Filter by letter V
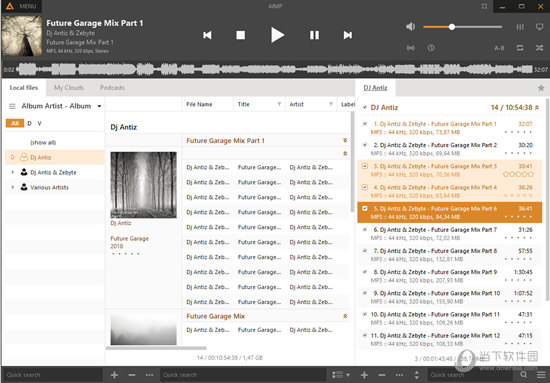The height and width of the screenshot is (383, 550). (x=40, y=123)
